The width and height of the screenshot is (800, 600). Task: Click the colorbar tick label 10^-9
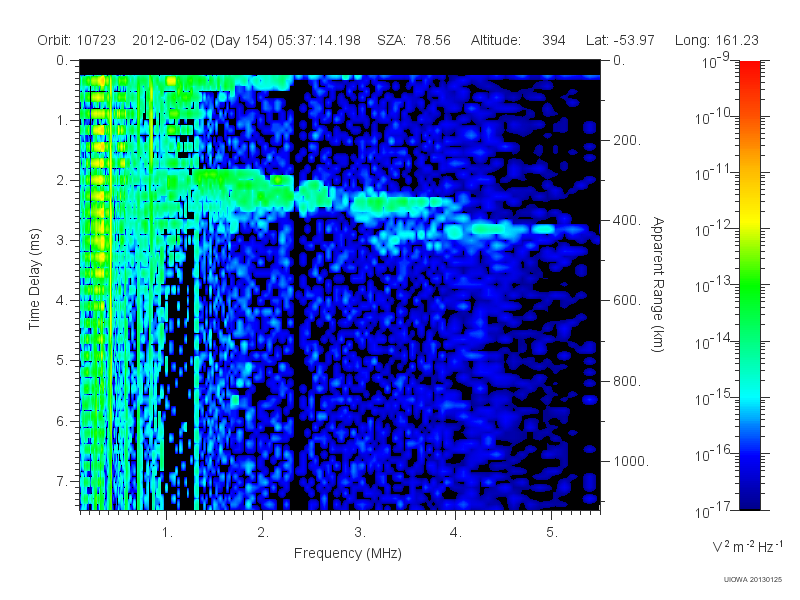[x=716, y=62]
